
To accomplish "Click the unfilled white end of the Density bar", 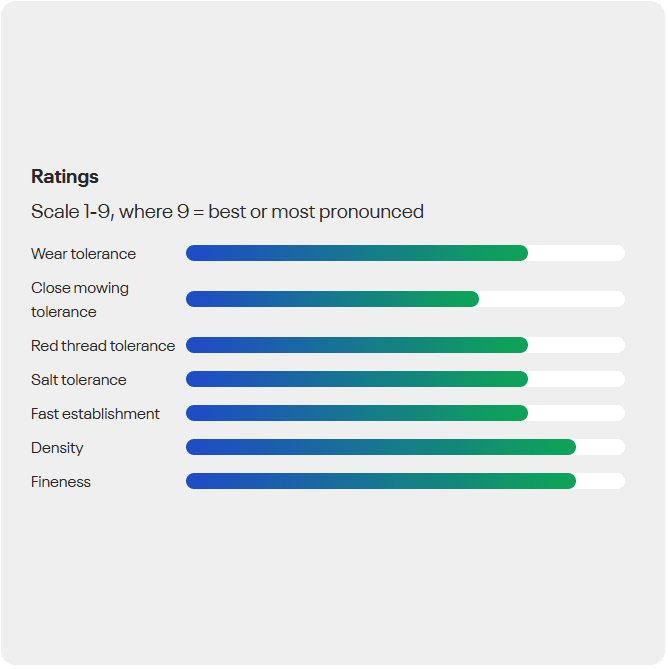I will pyautogui.click(x=600, y=447).
